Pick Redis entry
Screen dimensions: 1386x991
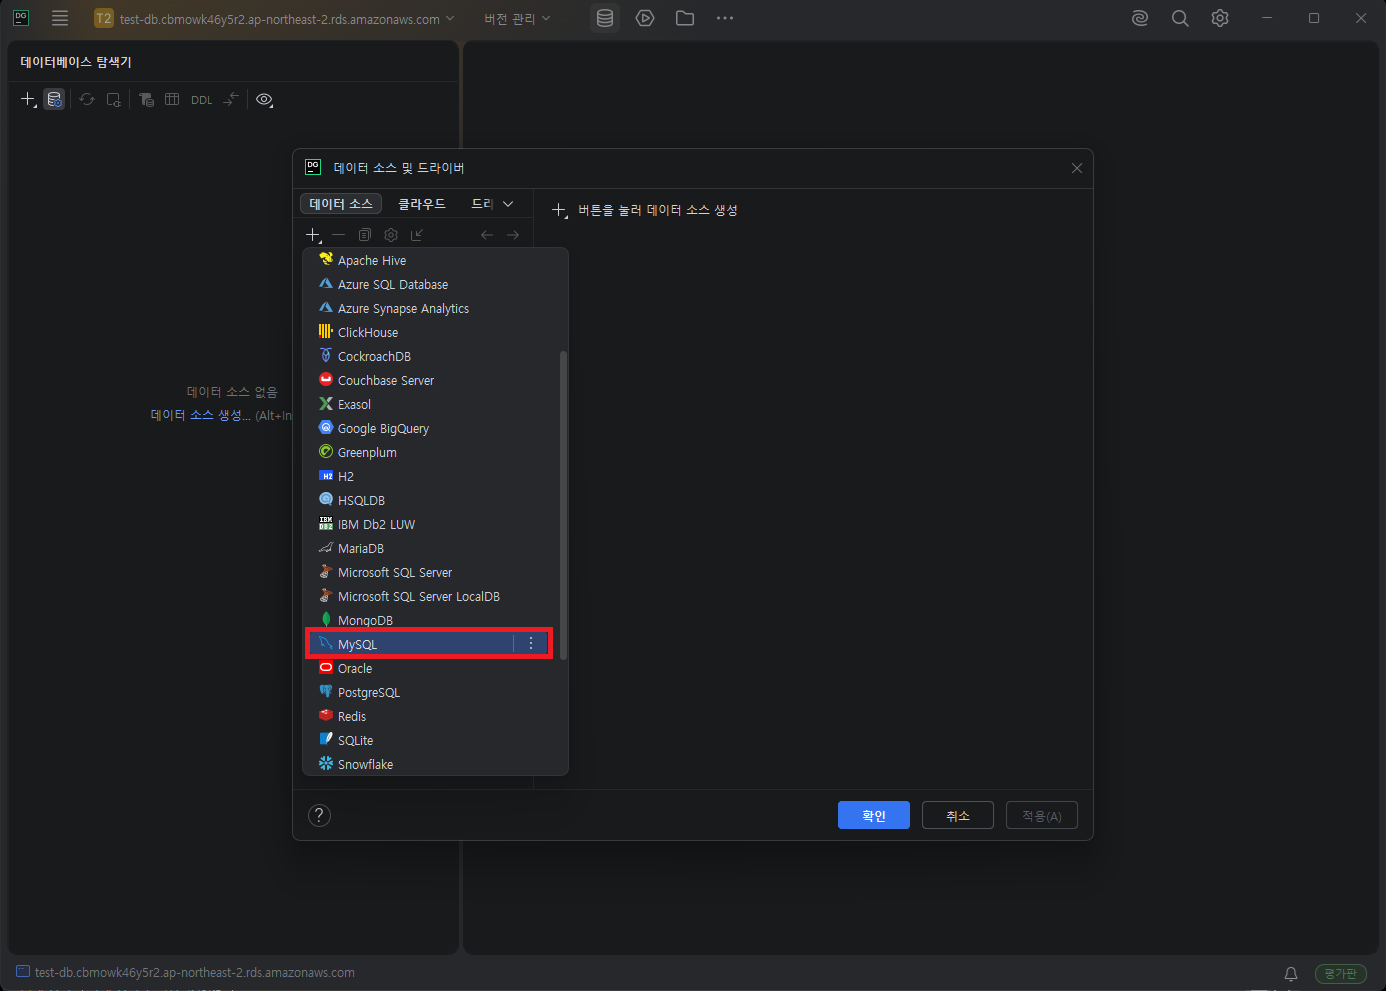click(x=431, y=716)
